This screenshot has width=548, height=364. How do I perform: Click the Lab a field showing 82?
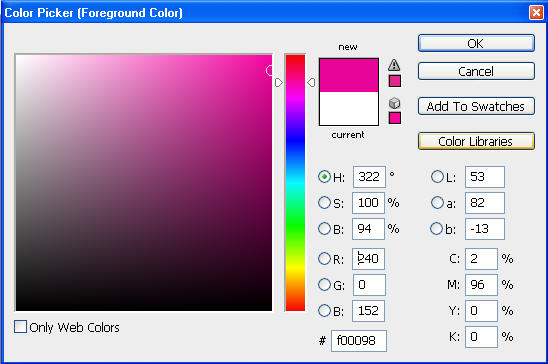(x=485, y=203)
